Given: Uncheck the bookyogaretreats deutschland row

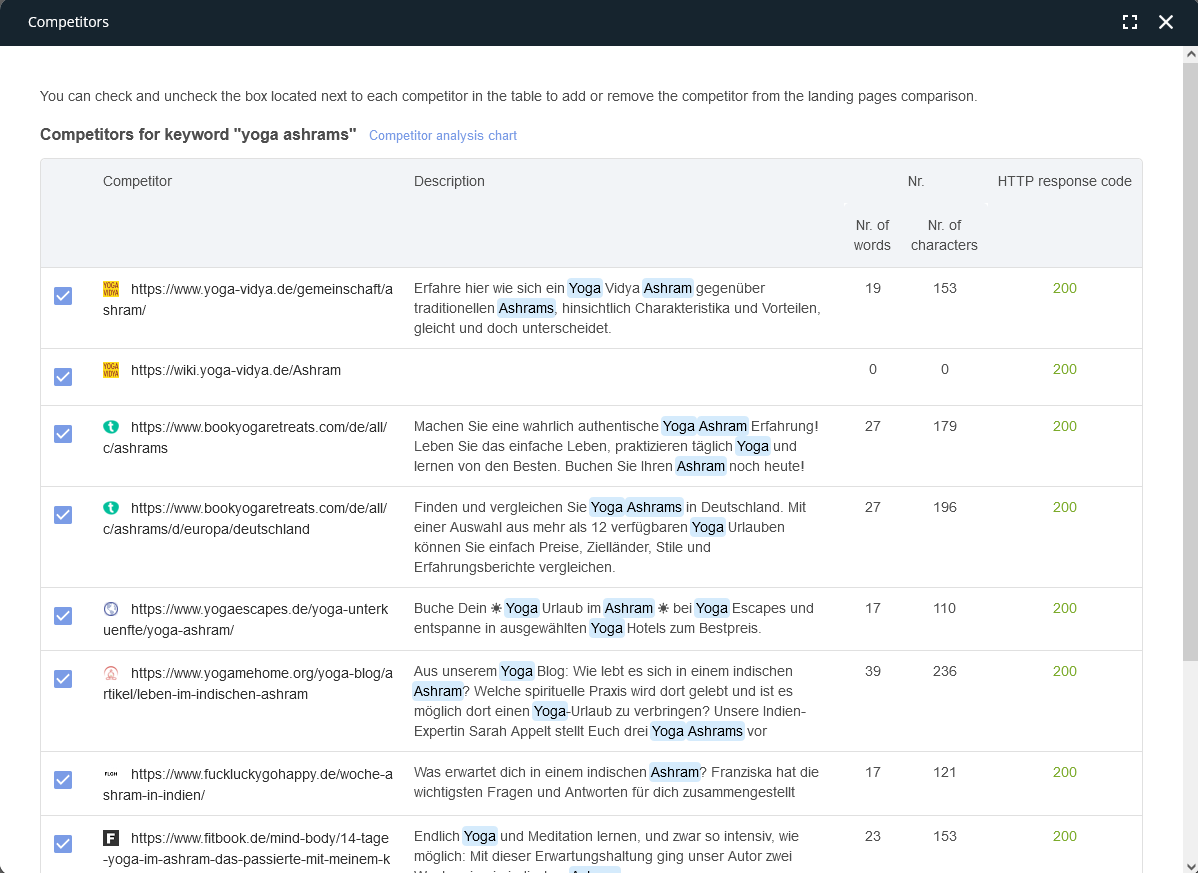Looking at the screenshot, I should click(x=63, y=514).
